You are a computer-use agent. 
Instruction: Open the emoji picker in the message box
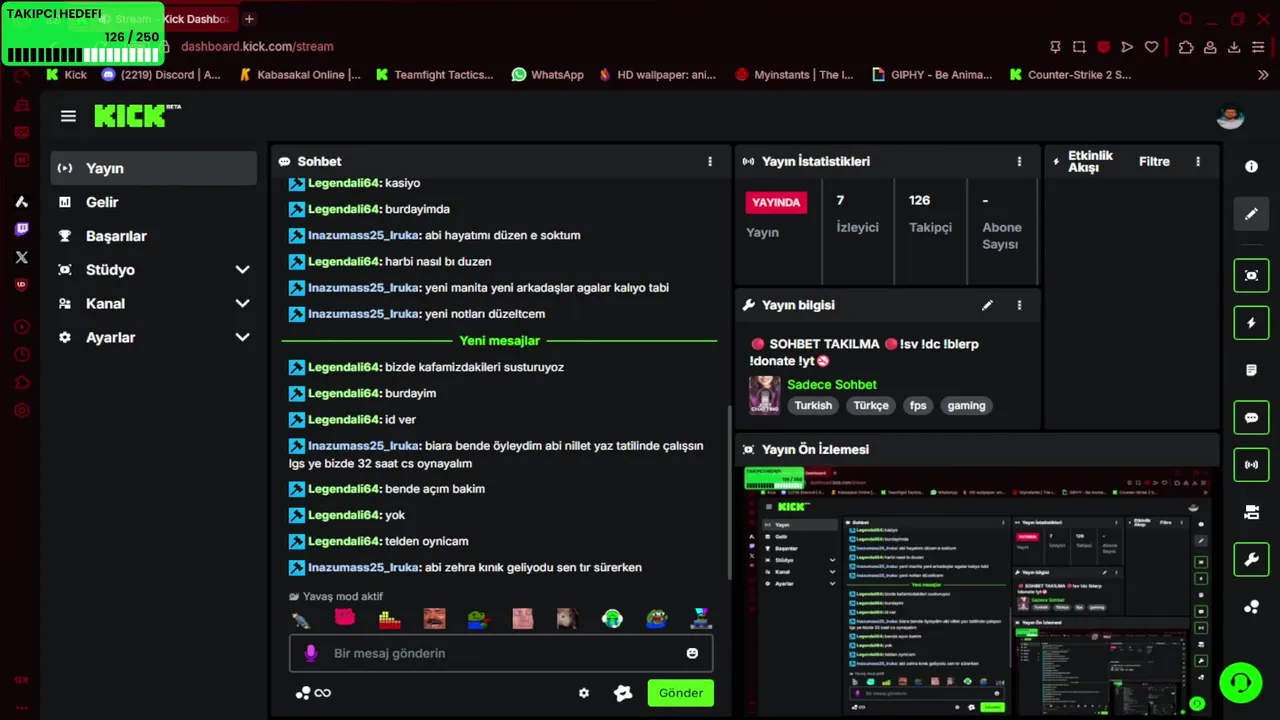(x=692, y=653)
